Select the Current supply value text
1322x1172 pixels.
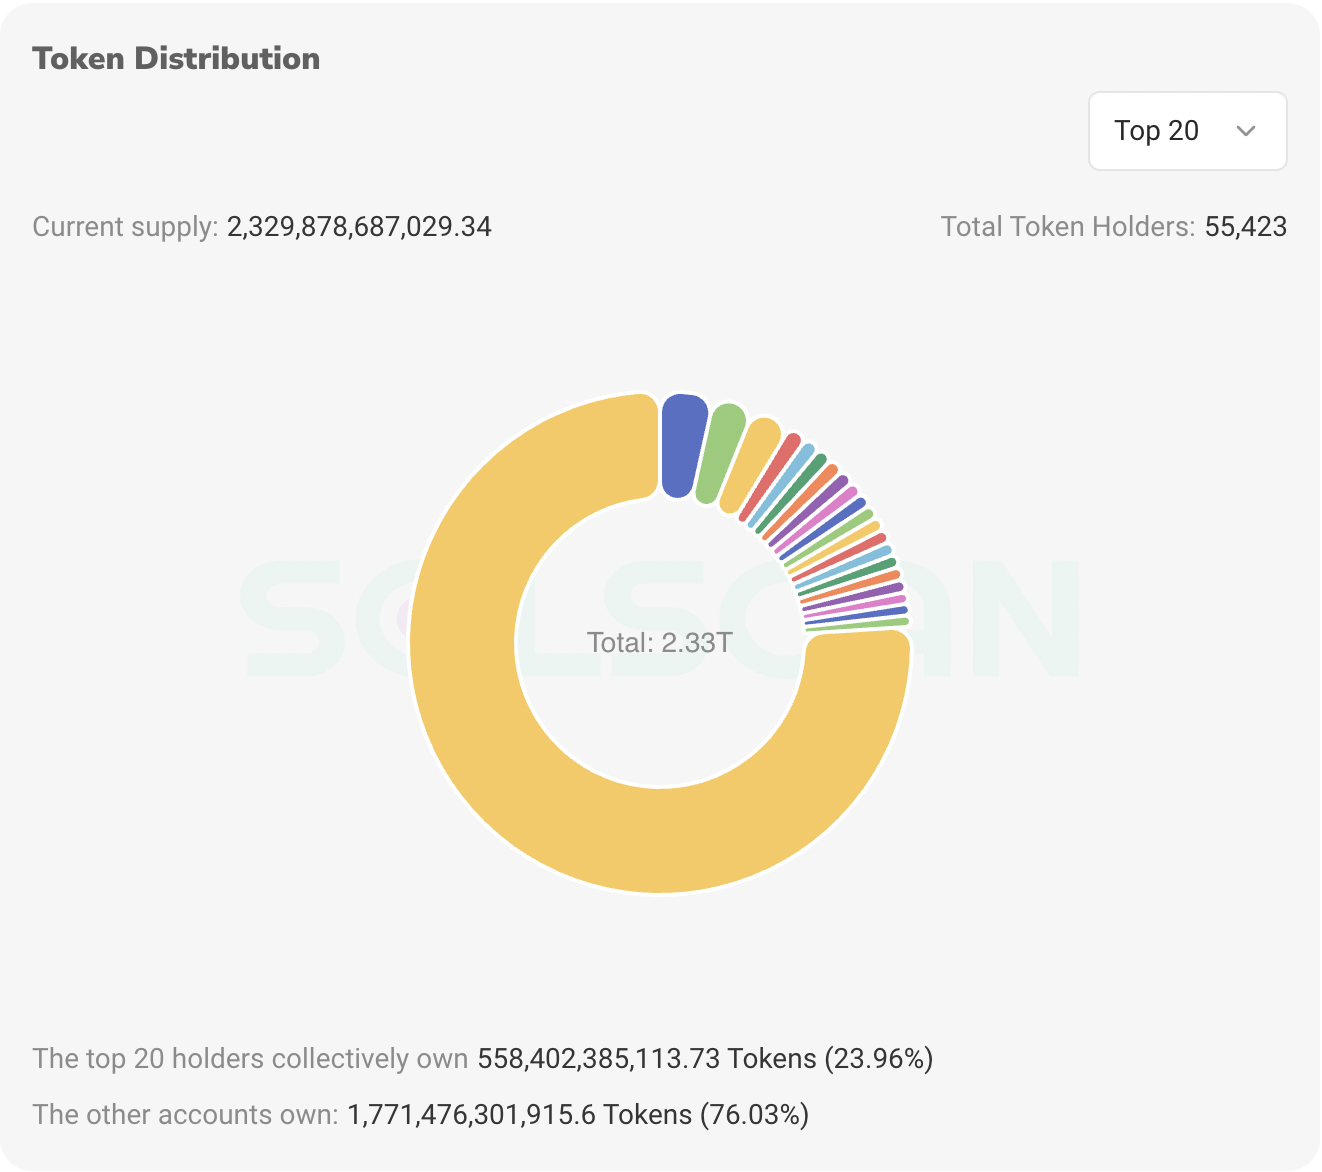pos(359,227)
